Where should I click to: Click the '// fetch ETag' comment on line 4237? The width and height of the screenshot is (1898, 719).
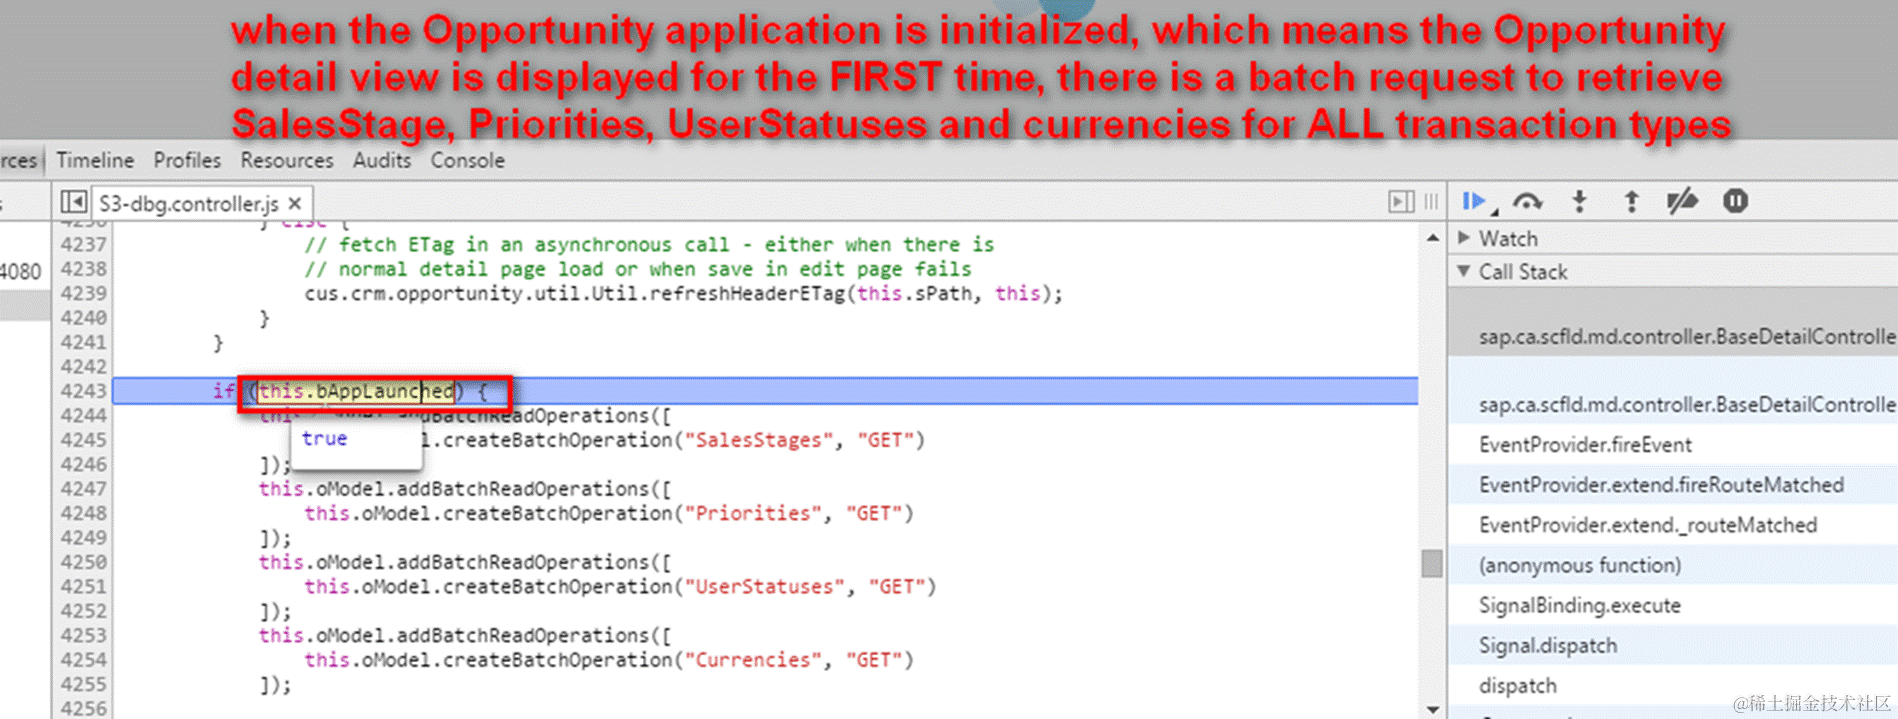click(648, 244)
